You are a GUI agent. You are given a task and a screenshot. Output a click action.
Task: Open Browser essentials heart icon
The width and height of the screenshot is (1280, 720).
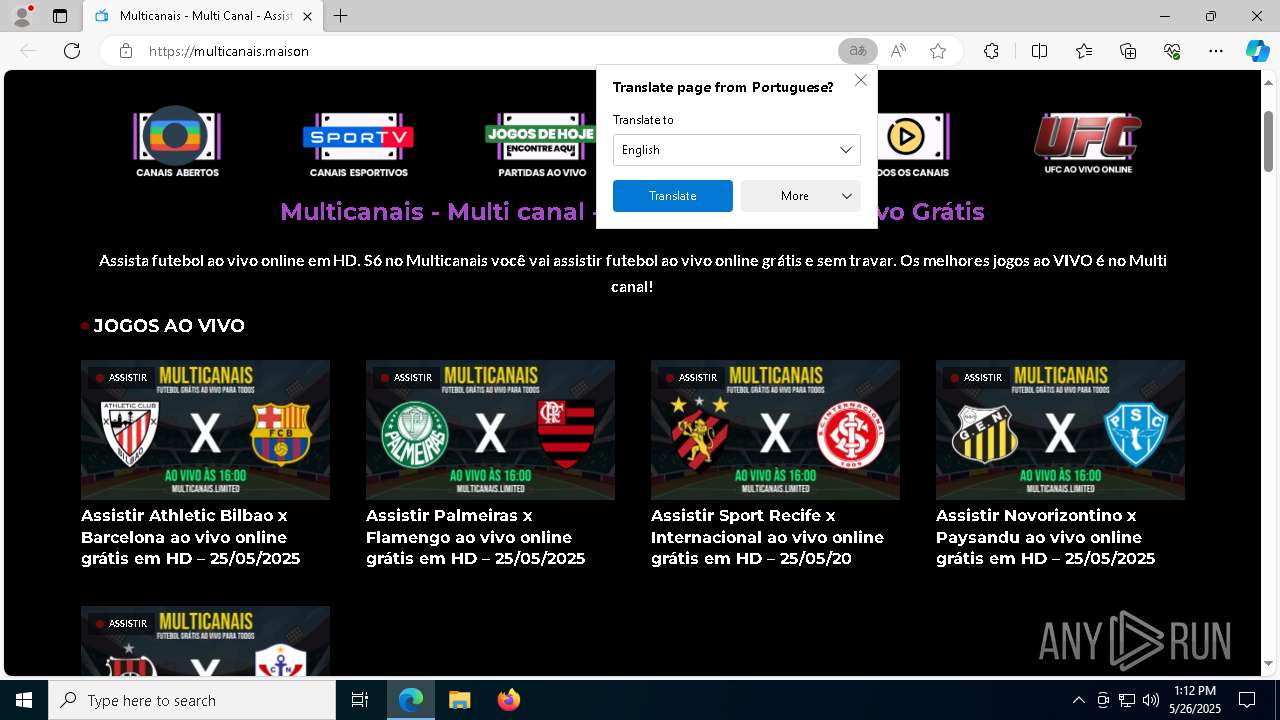[x=1172, y=51]
